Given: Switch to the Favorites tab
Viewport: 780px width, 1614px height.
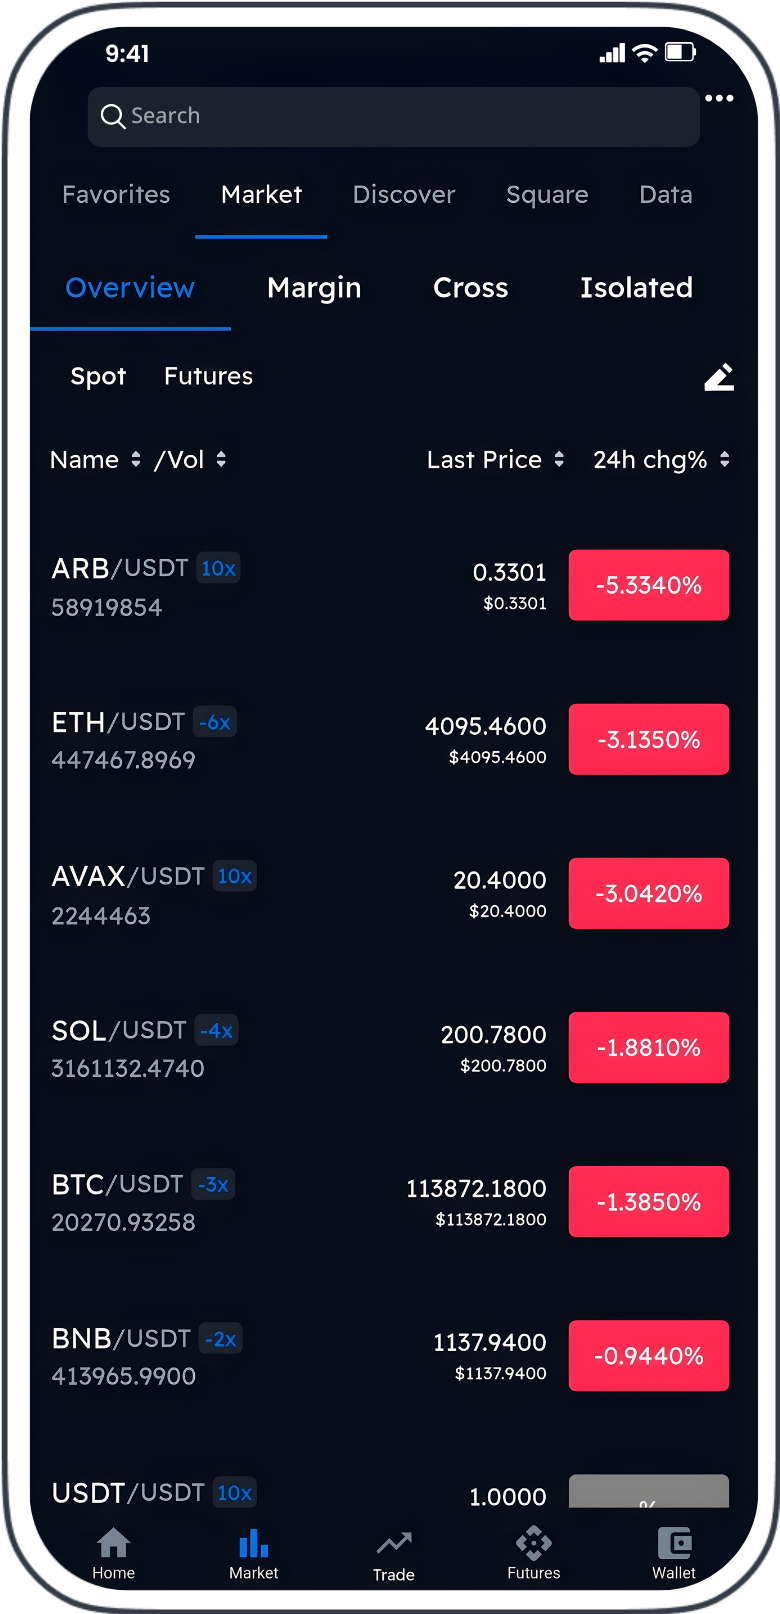Looking at the screenshot, I should pyautogui.click(x=116, y=195).
